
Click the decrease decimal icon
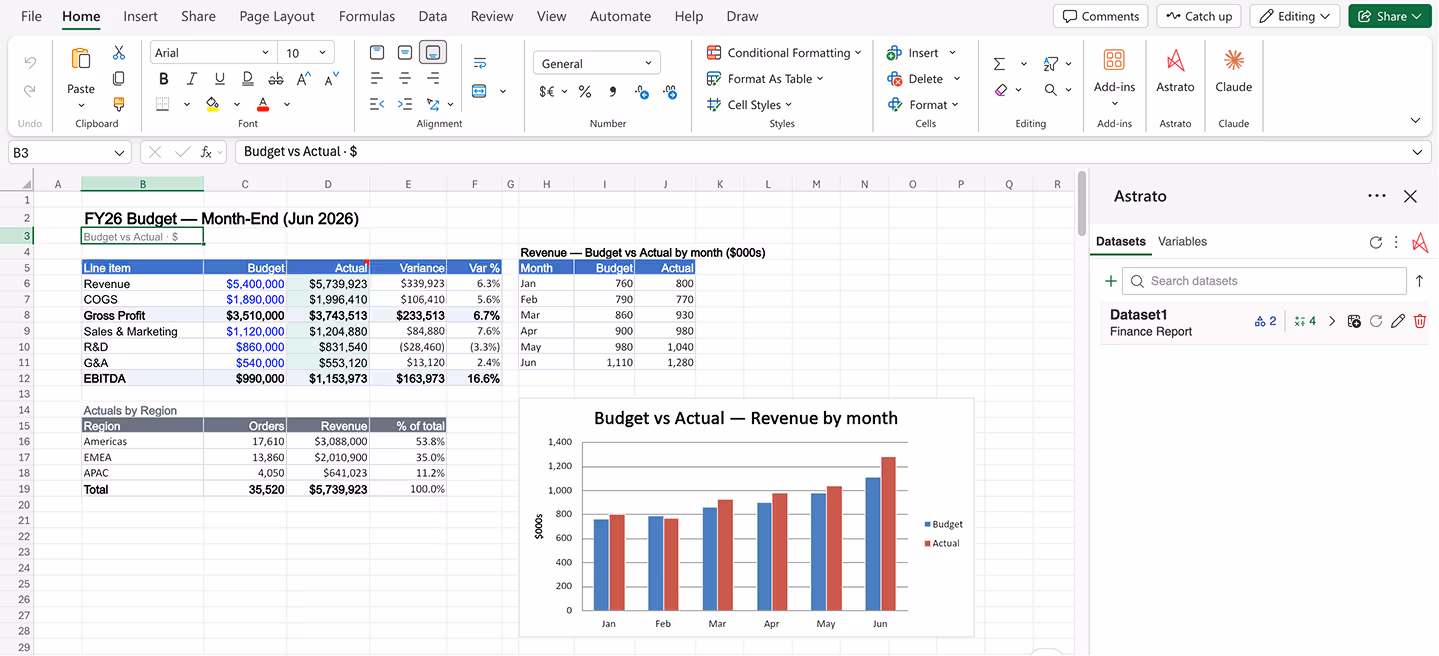point(670,92)
